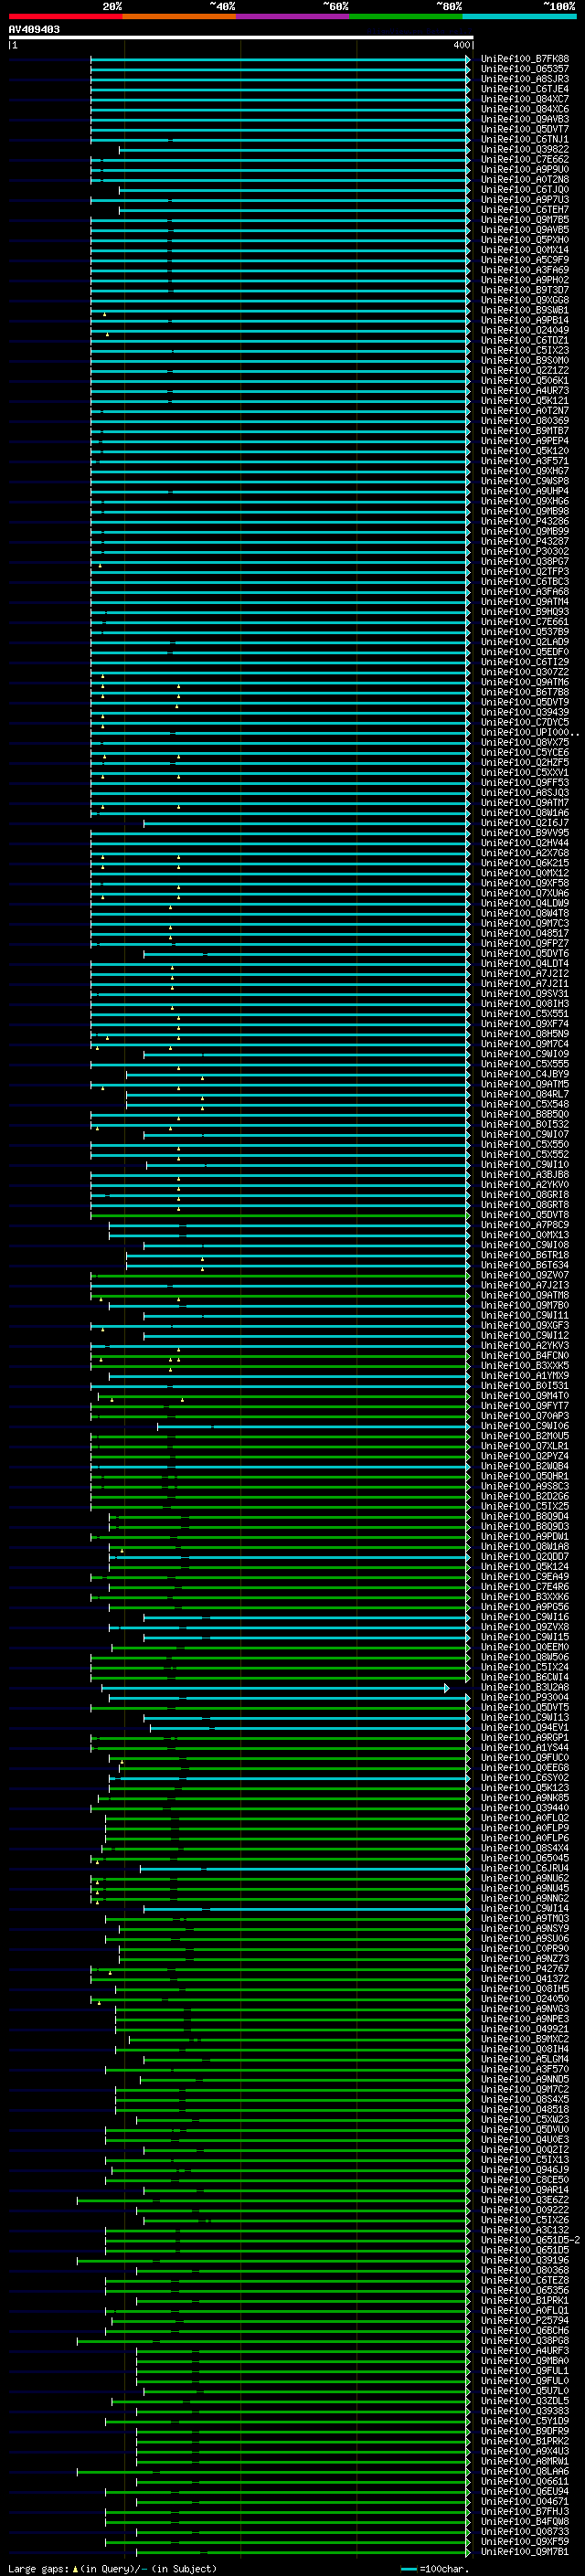Viewport: 585px width, 2576px height.
Task: Open hit UniRef100_O65357
Action: 524,69
